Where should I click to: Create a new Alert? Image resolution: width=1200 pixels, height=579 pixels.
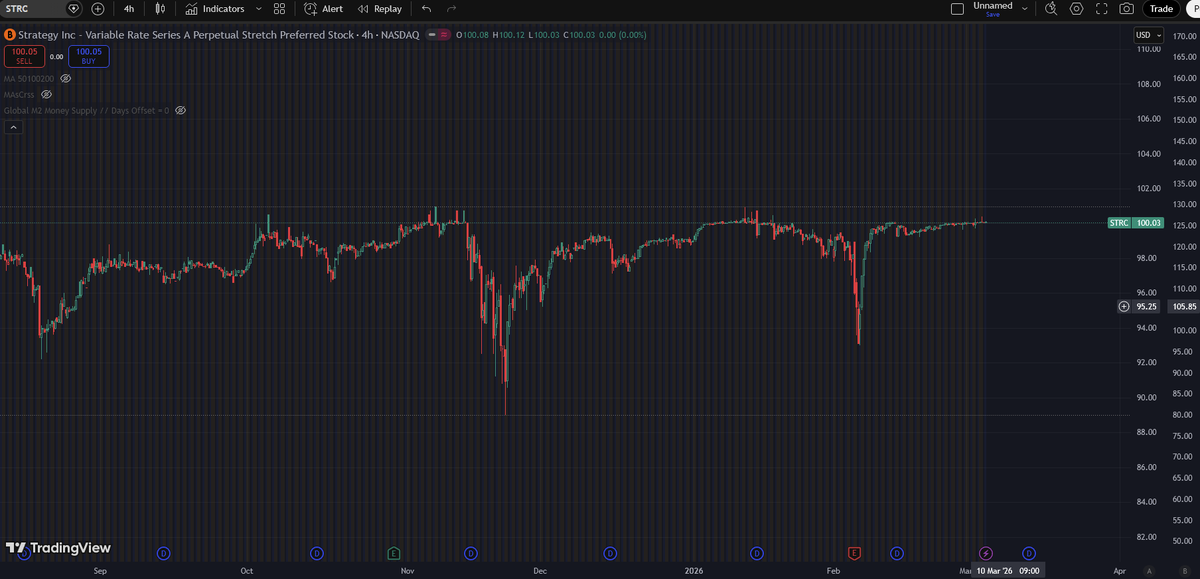(x=324, y=9)
